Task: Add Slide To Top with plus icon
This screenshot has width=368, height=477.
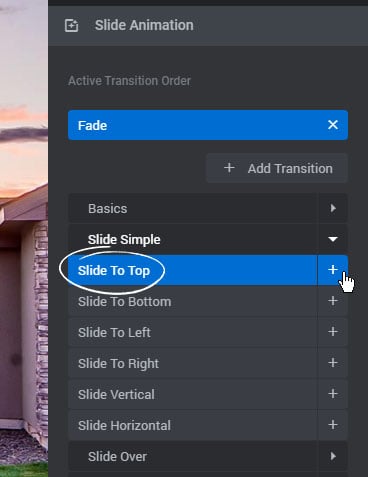Action: point(333,270)
